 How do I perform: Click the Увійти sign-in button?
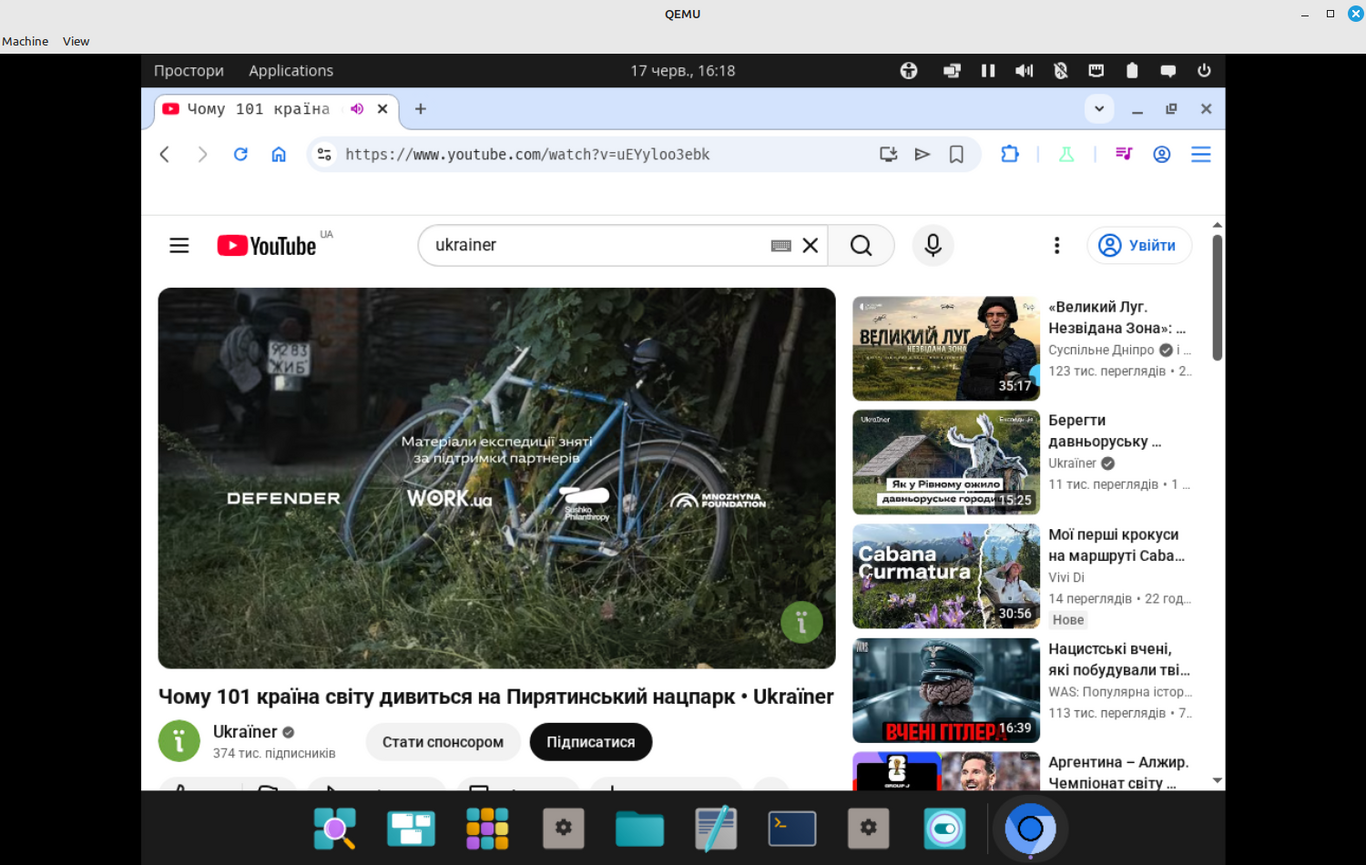click(1139, 245)
